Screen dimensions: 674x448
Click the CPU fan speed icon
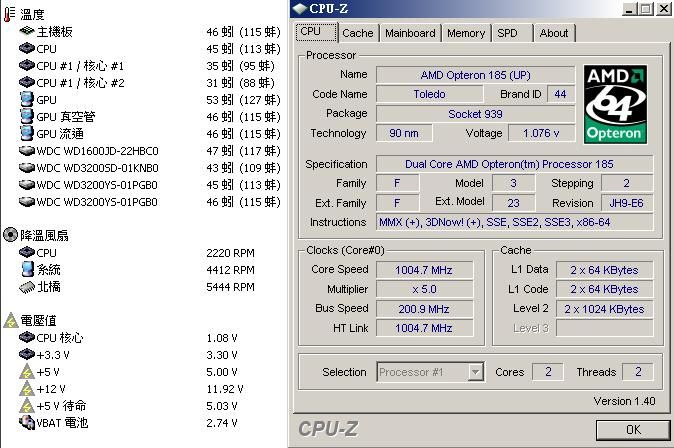coord(26,253)
